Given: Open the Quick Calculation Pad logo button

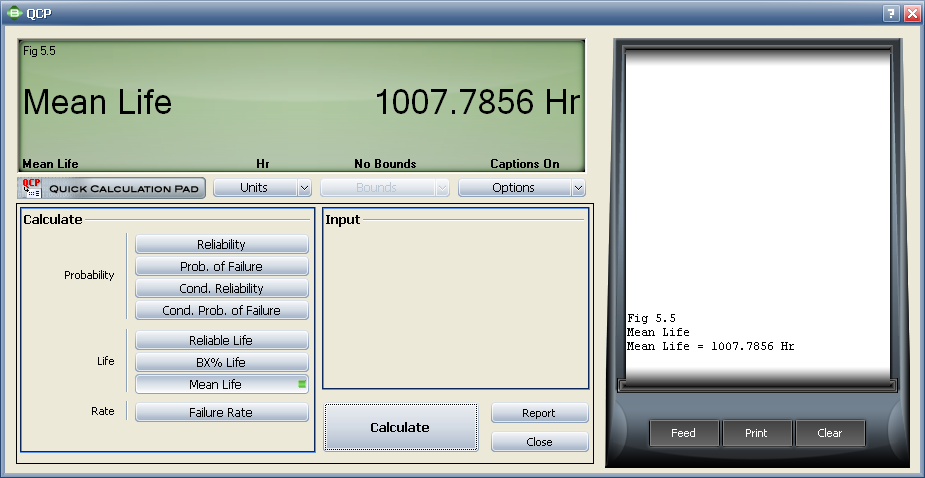Looking at the screenshot, I should [x=111, y=188].
